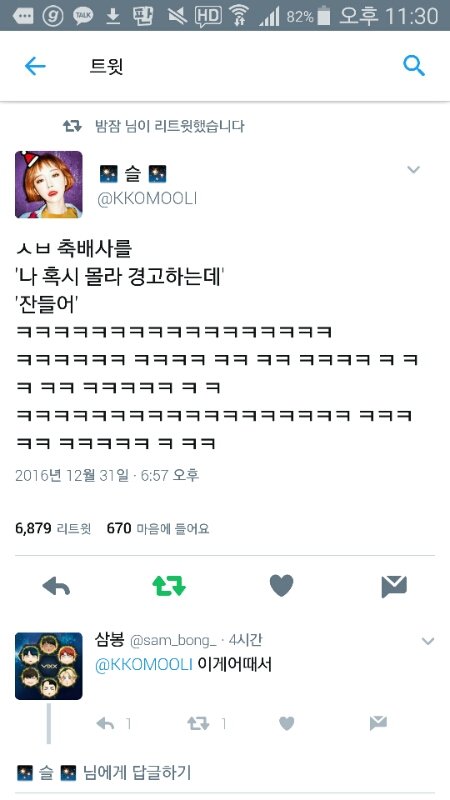The image size is (450, 800).
Task: Toggle the green retweet on main tweet
Action: pyautogui.click(x=169, y=586)
